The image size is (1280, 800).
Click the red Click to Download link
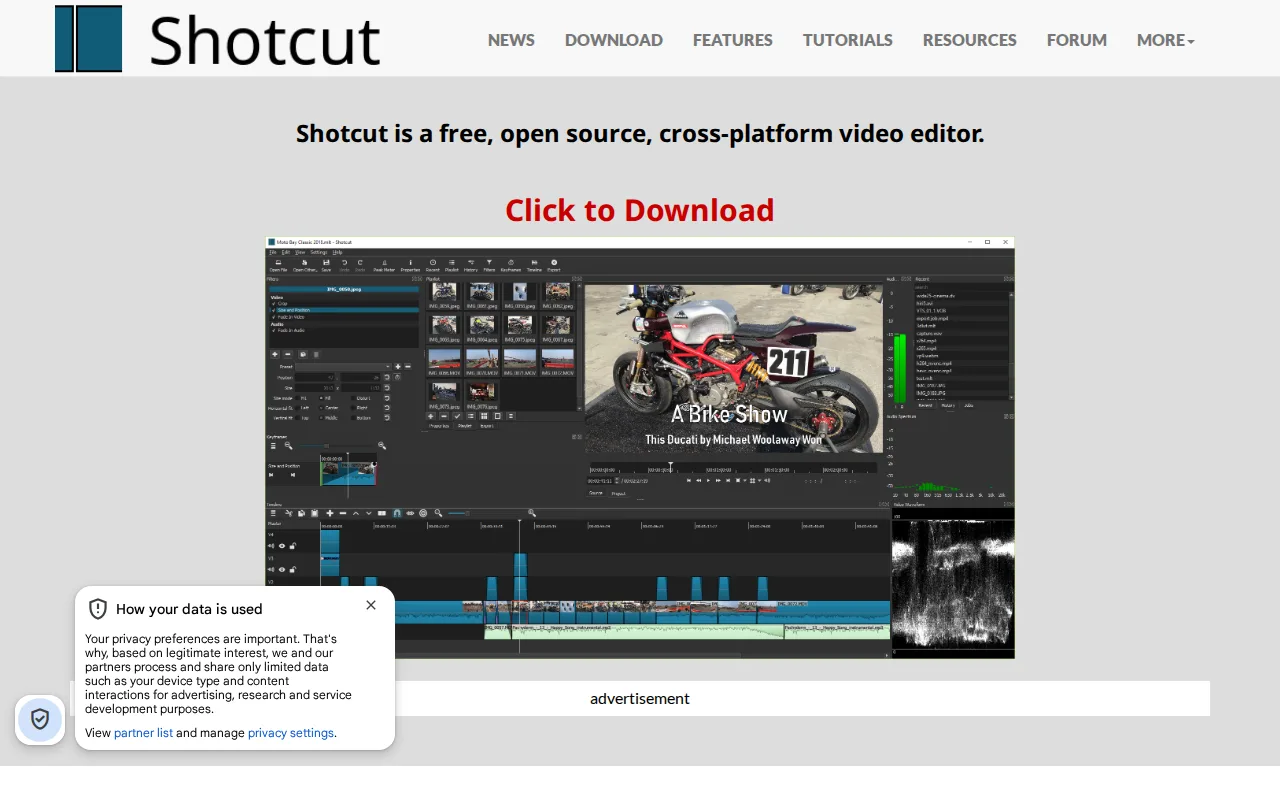click(x=640, y=210)
